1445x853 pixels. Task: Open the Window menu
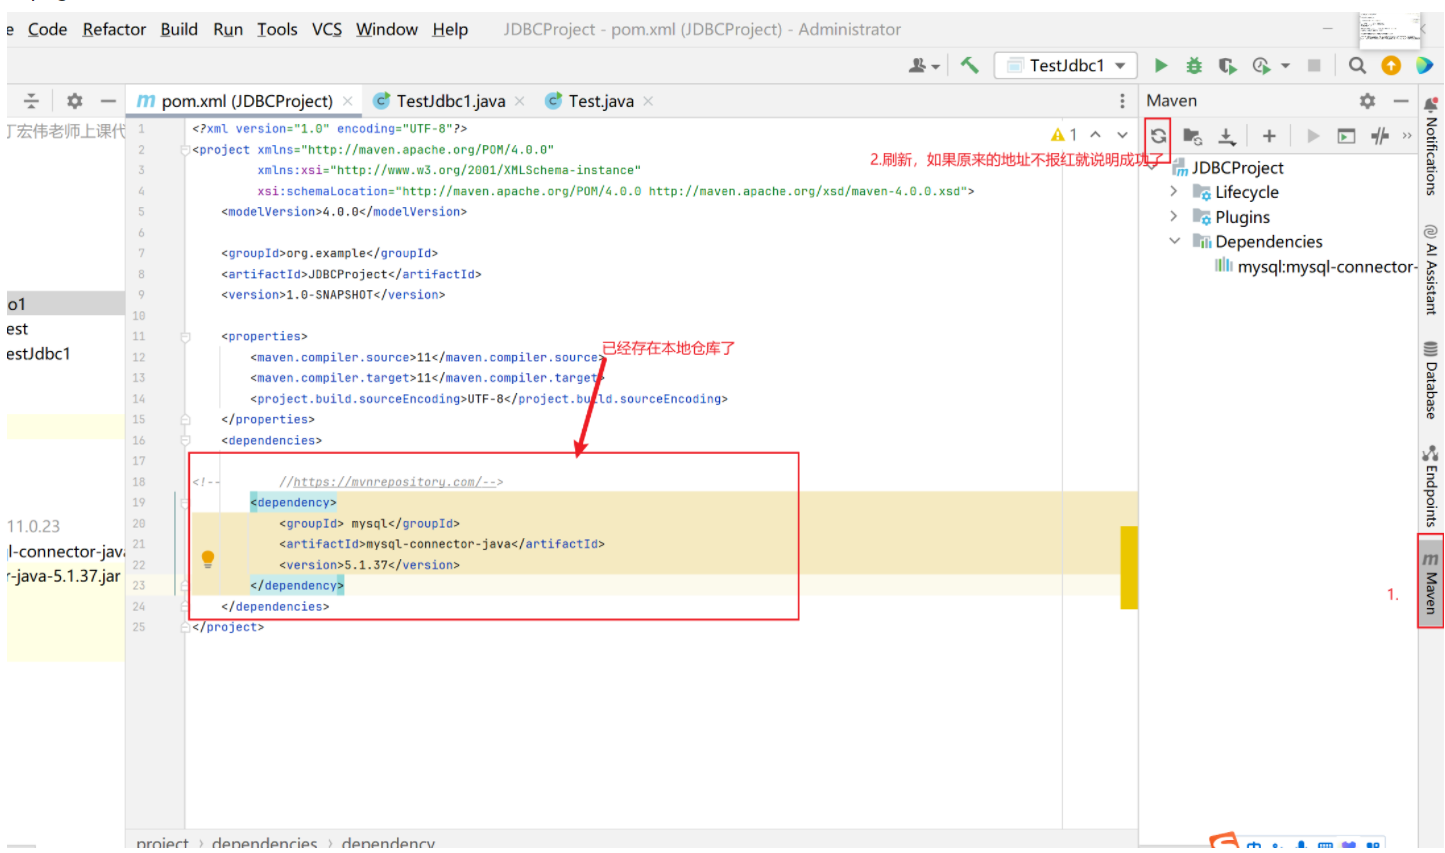click(387, 30)
